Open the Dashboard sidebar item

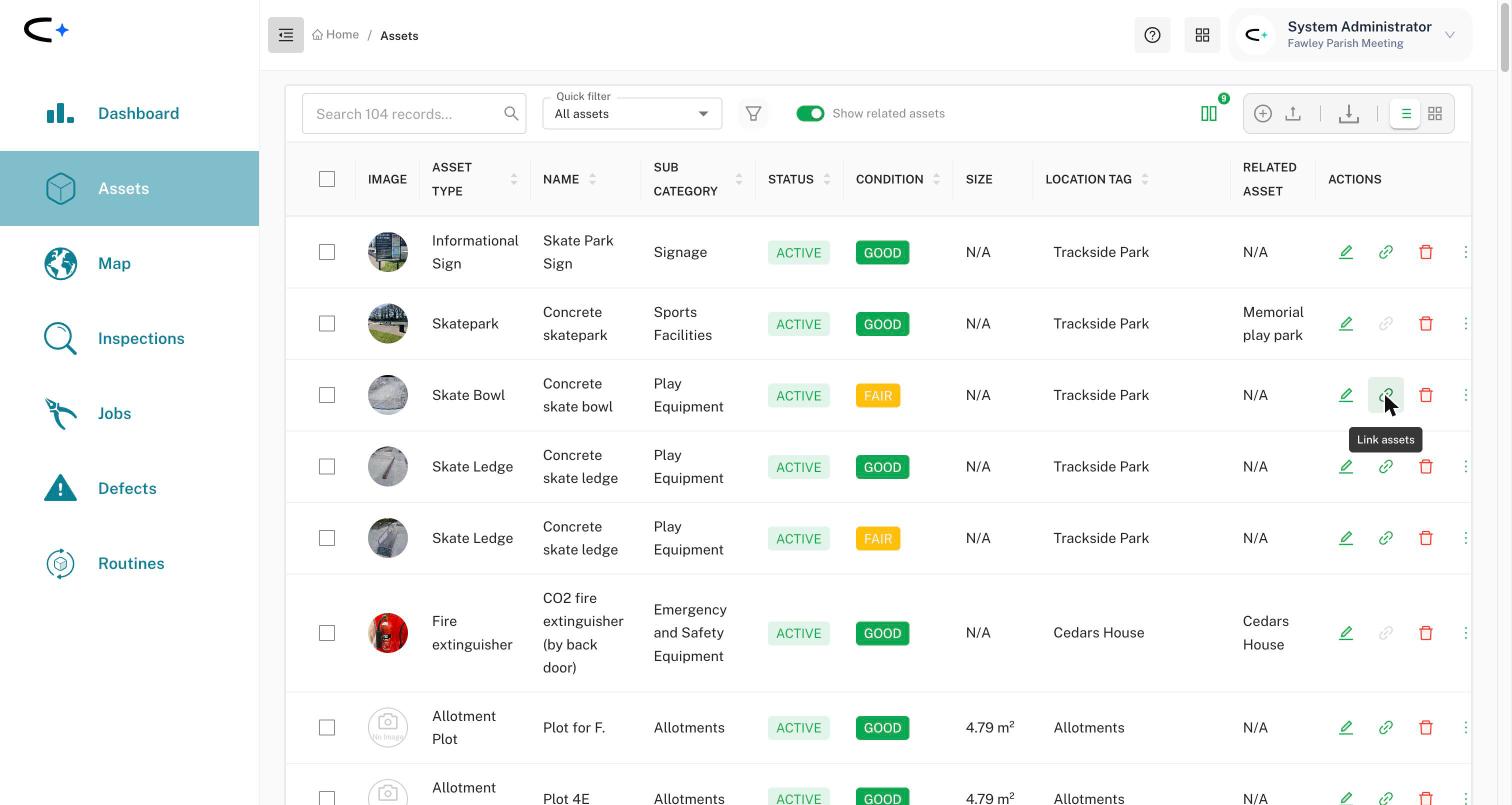point(129,113)
